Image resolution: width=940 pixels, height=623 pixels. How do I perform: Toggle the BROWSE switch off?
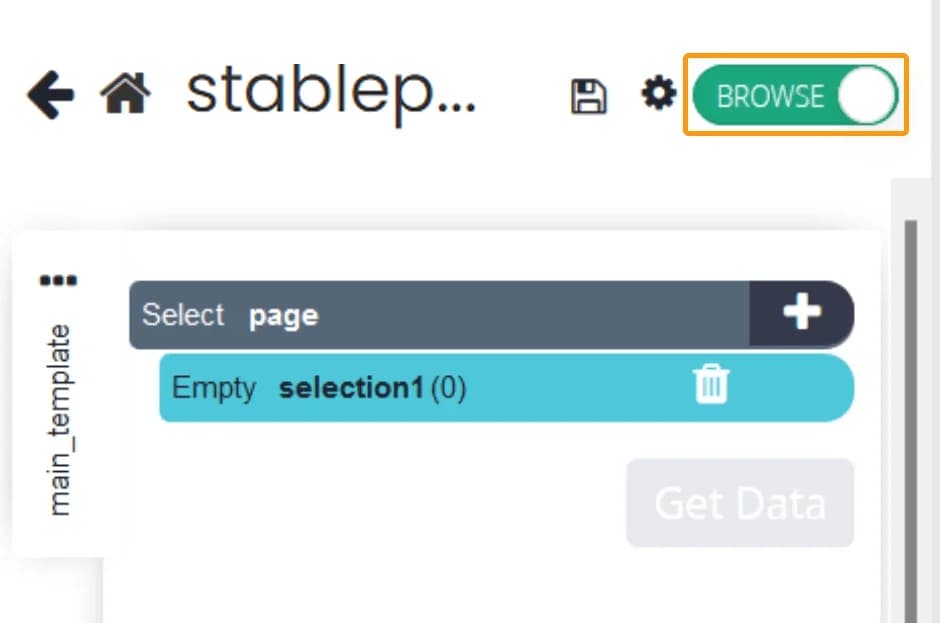797,94
